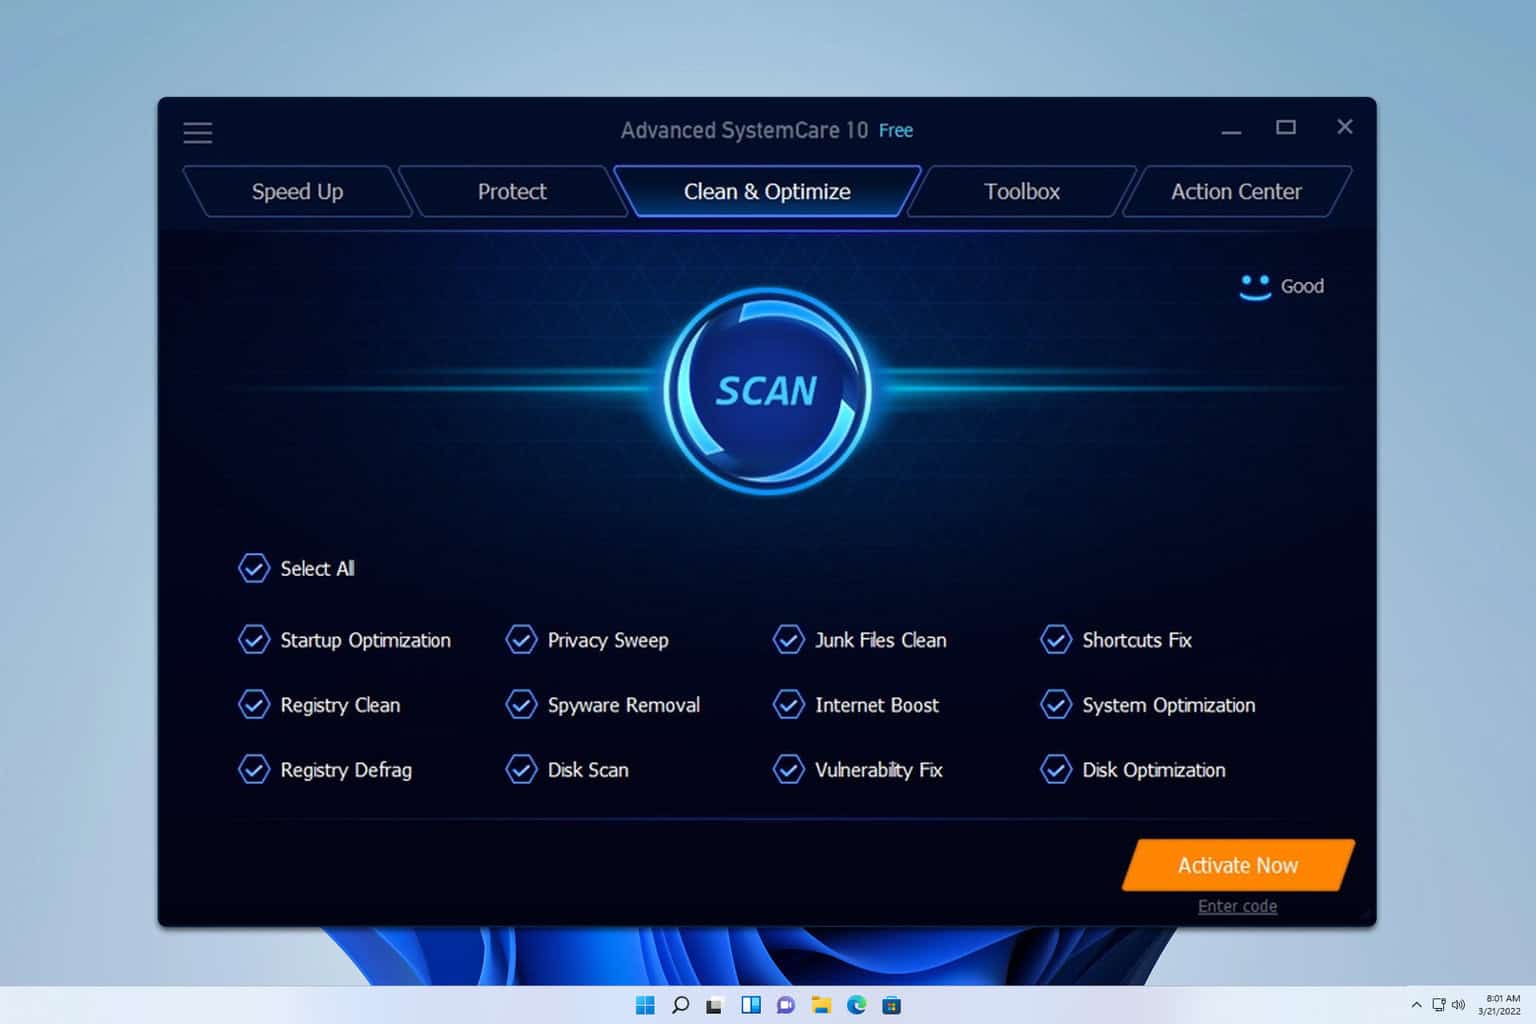Screen dimensions: 1536x1024
Task: Switch to the Protect tab
Action: tap(512, 191)
